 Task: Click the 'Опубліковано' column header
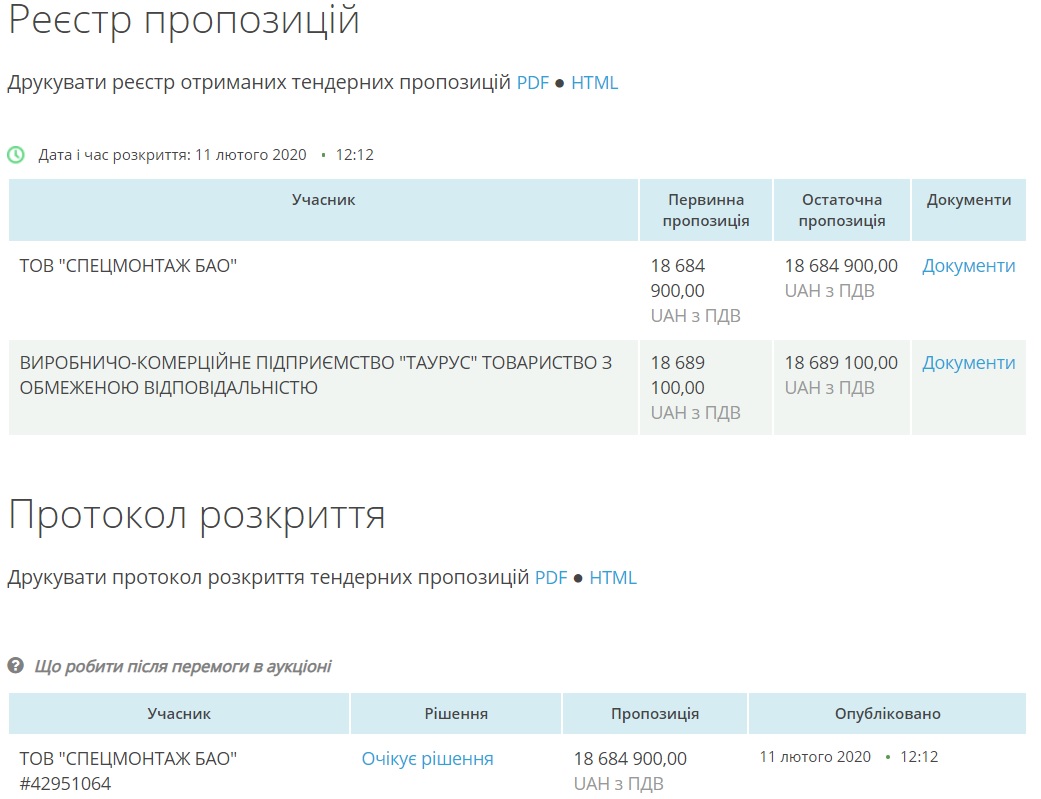point(888,714)
